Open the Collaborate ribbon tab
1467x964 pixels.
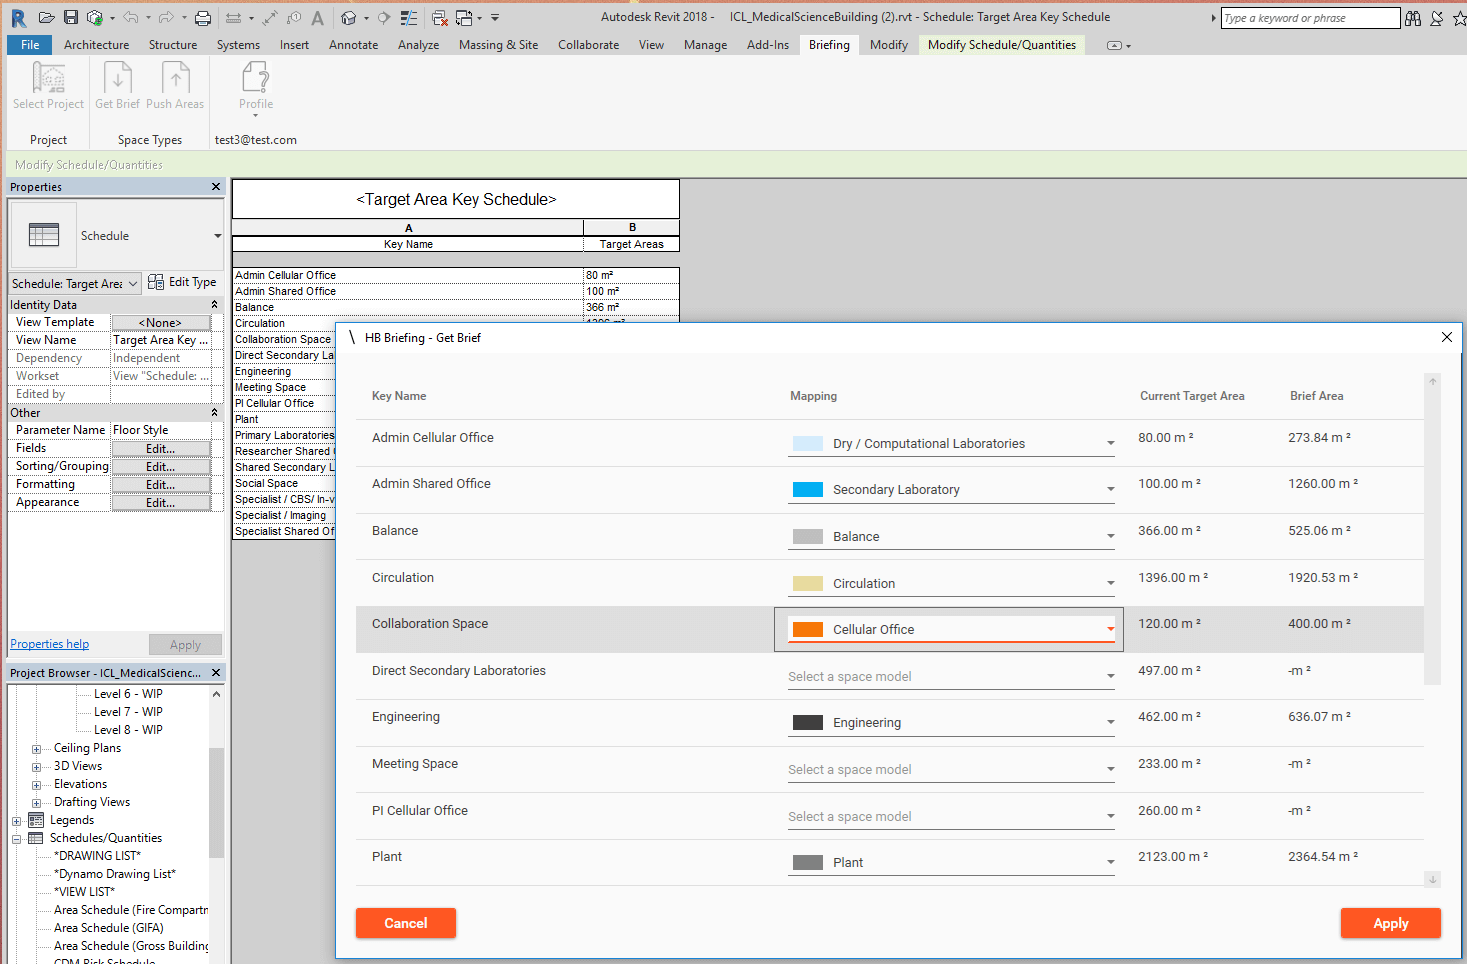tap(588, 45)
